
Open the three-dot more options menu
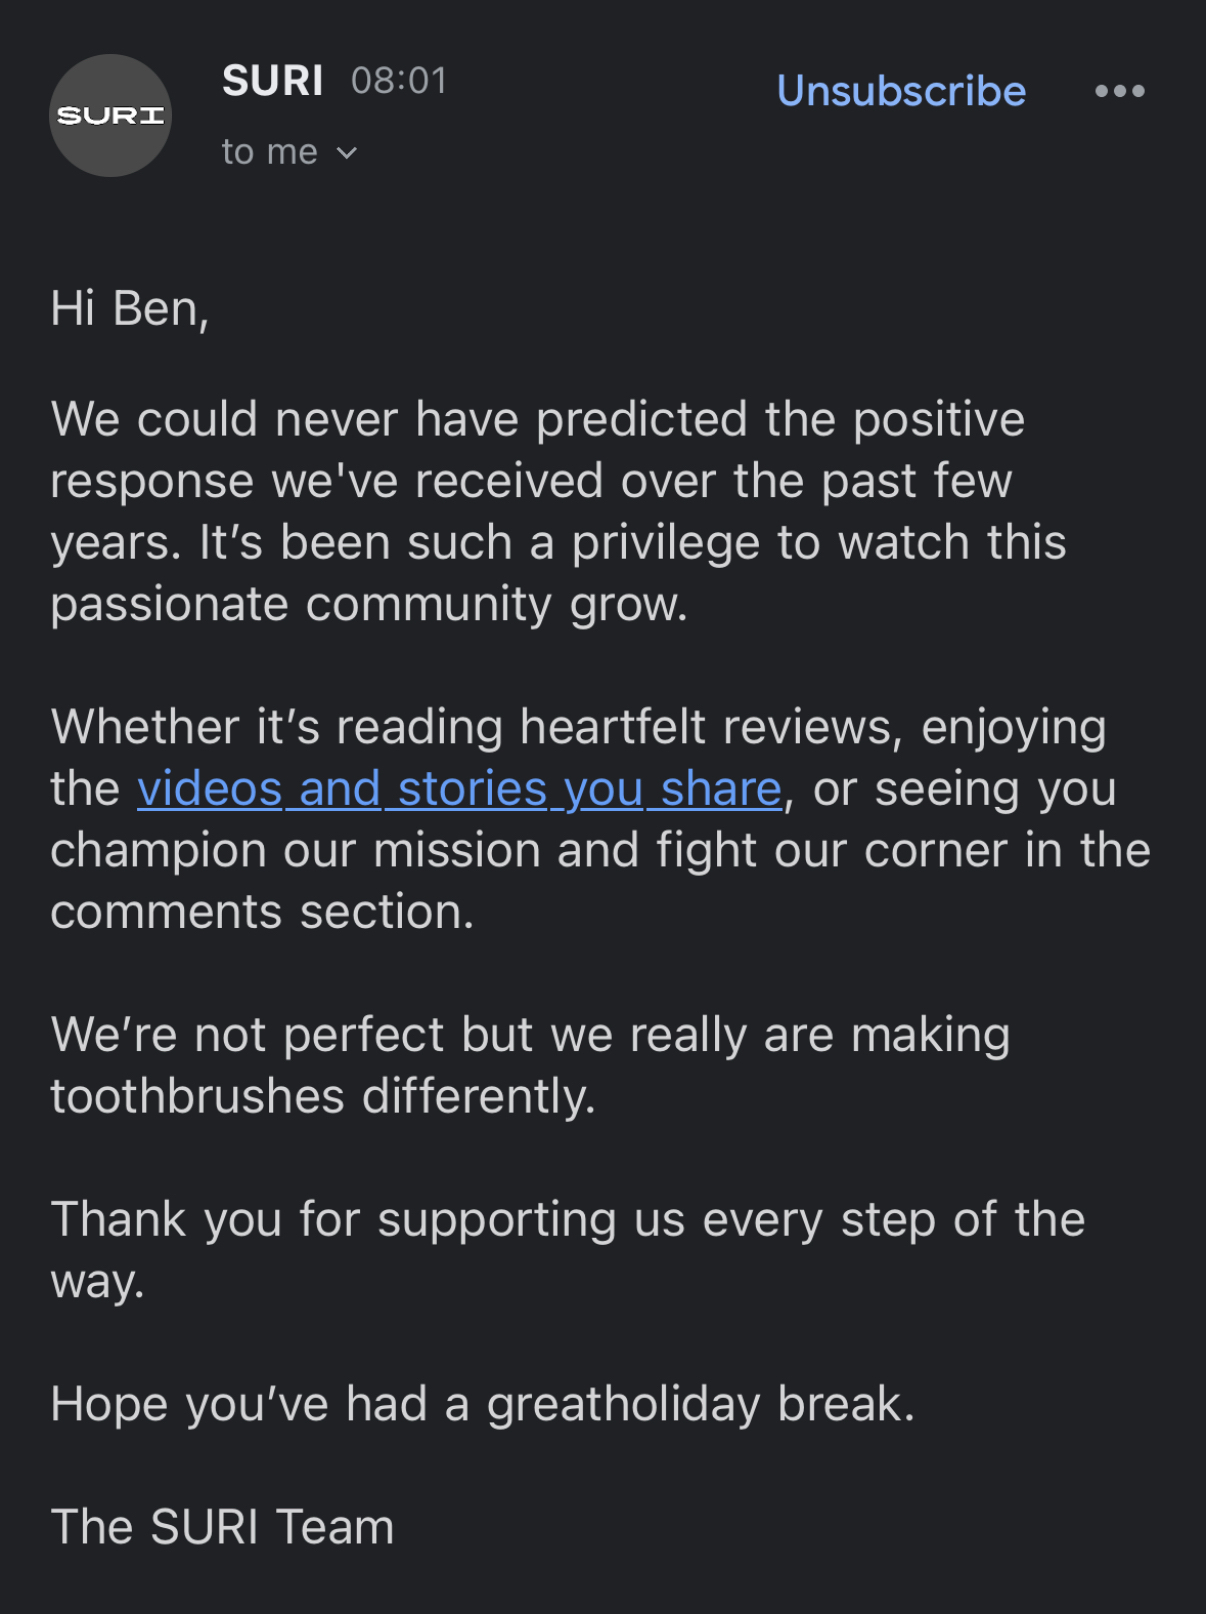pyautogui.click(x=1119, y=91)
